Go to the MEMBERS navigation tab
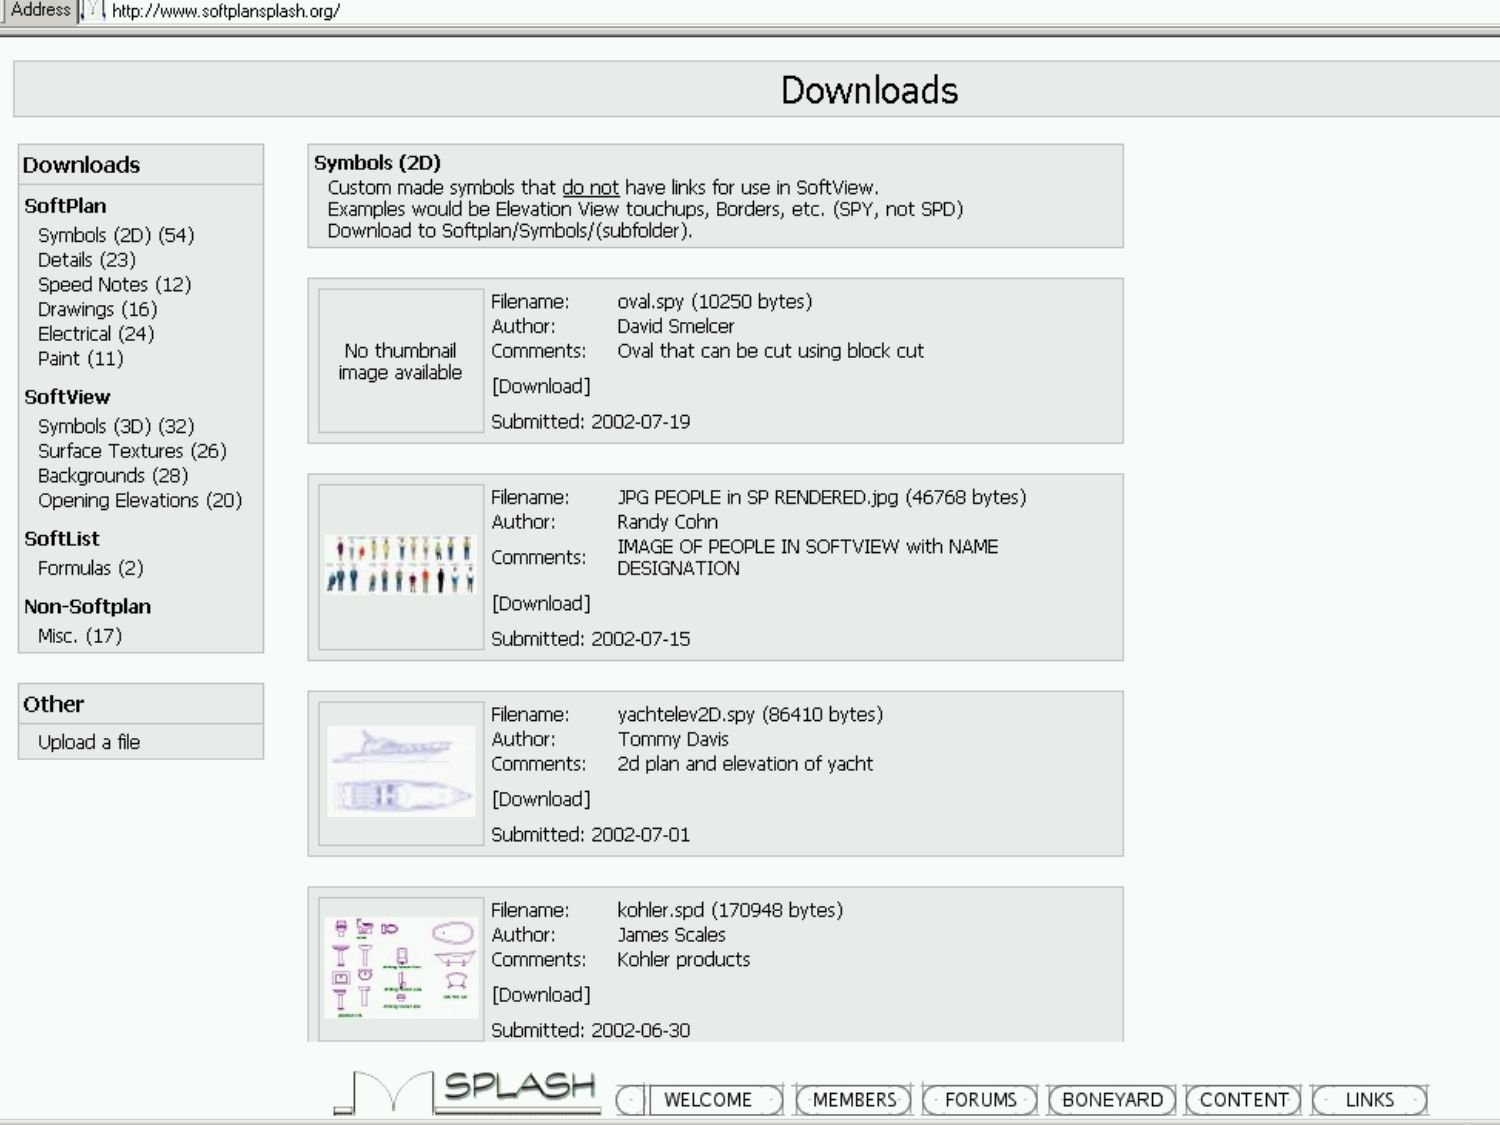Viewport: 1500px width, 1125px height. coord(854,1100)
